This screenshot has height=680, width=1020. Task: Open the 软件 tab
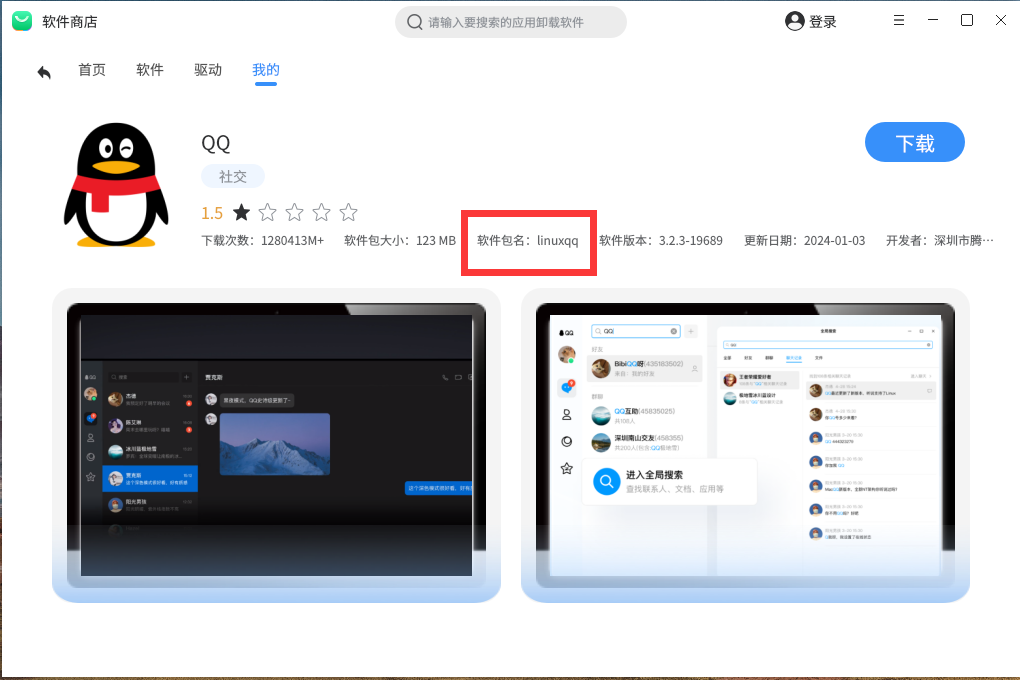(150, 70)
